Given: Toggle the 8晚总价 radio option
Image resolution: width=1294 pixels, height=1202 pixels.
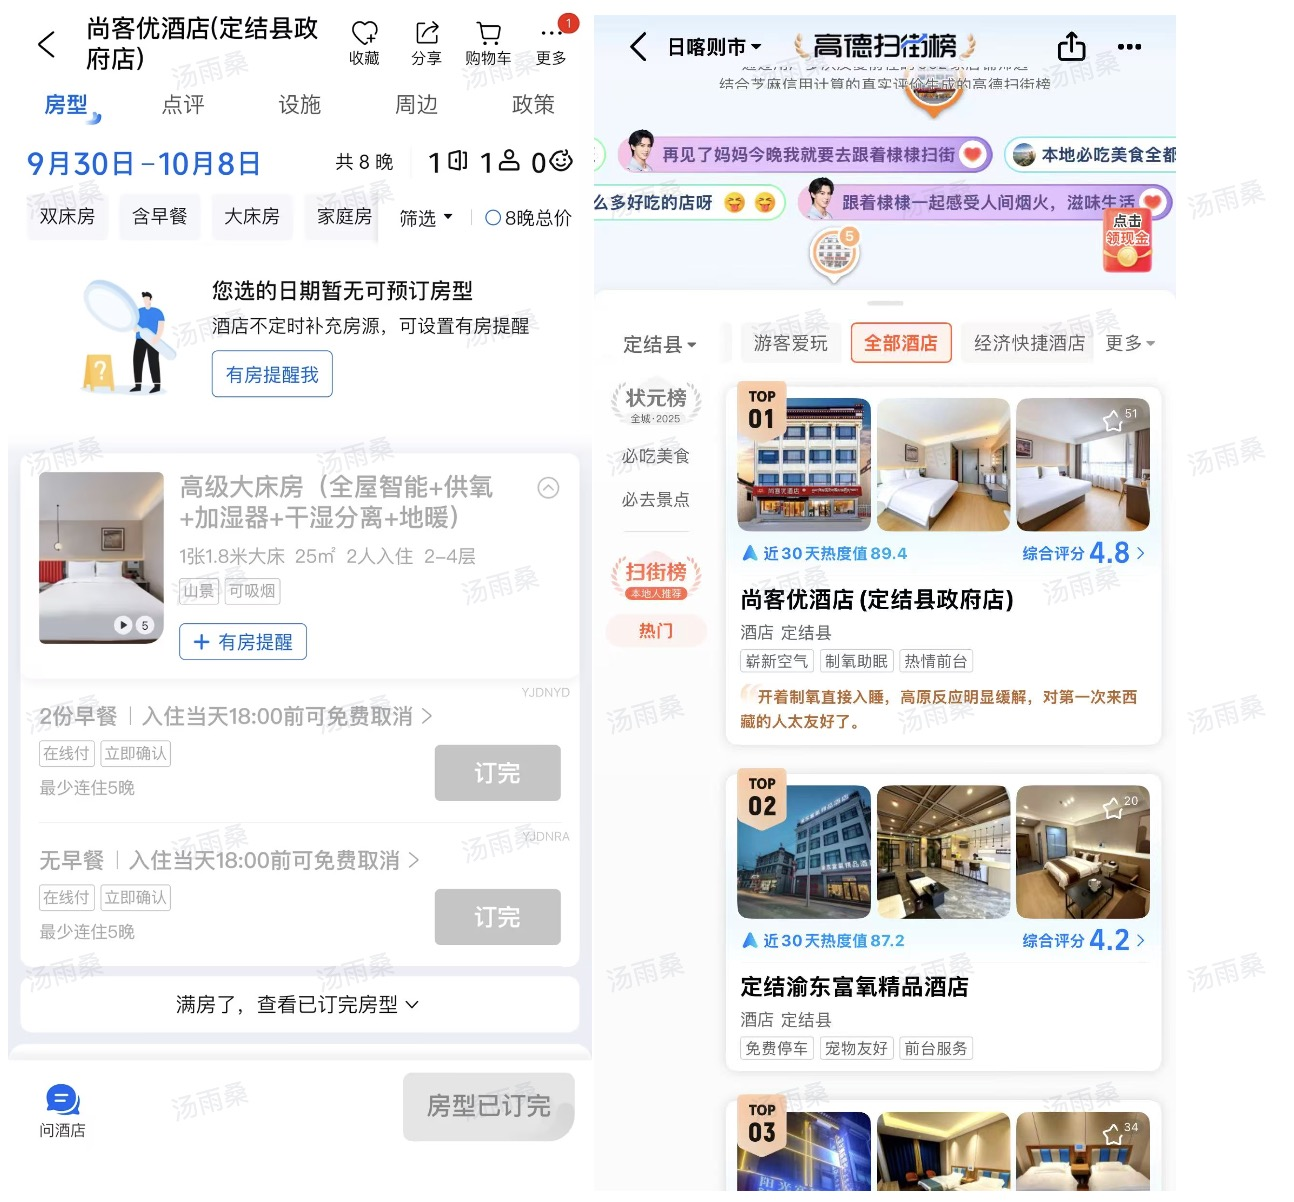Looking at the screenshot, I should click(528, 218).
